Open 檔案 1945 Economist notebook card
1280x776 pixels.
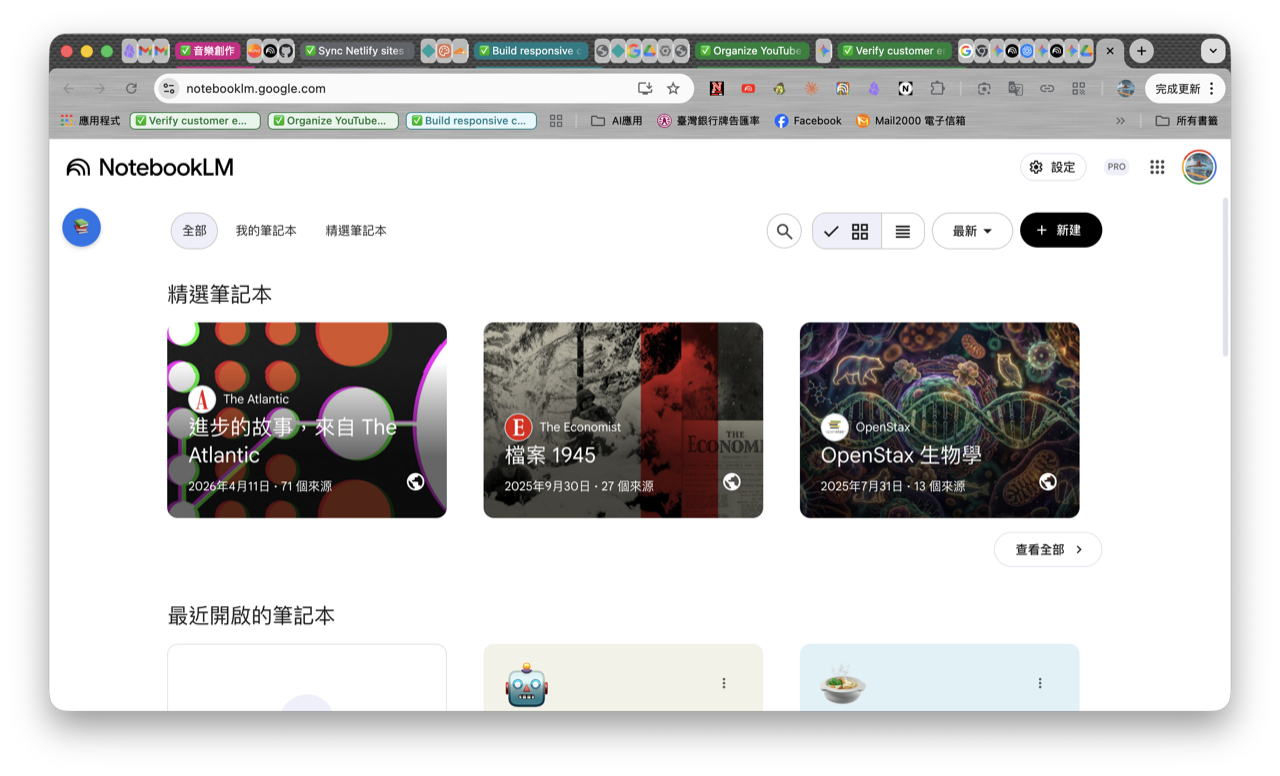[623, 420]
